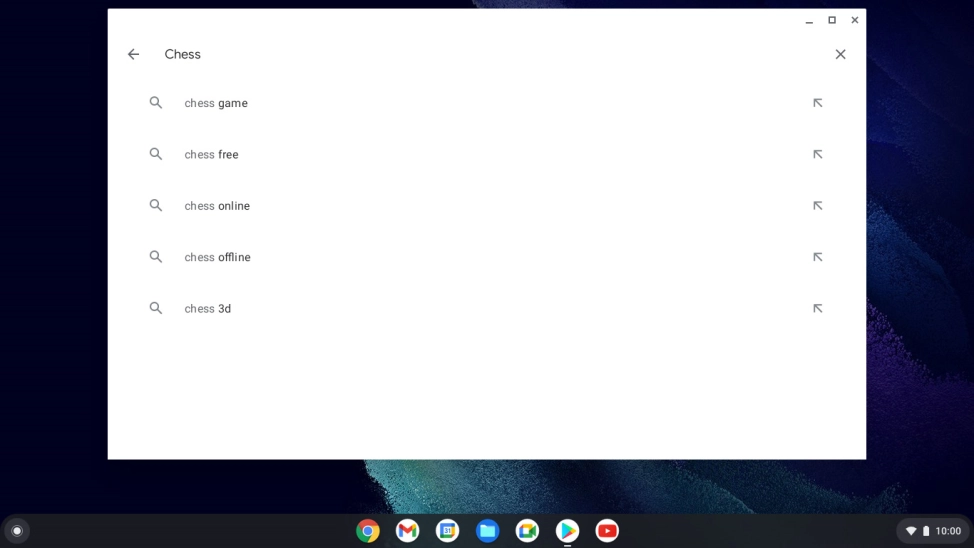The height and width of the screenshot is (548, 974).
Task: Maximize the Play Store window
Action: pyautogui.click(x=832, y=21)
